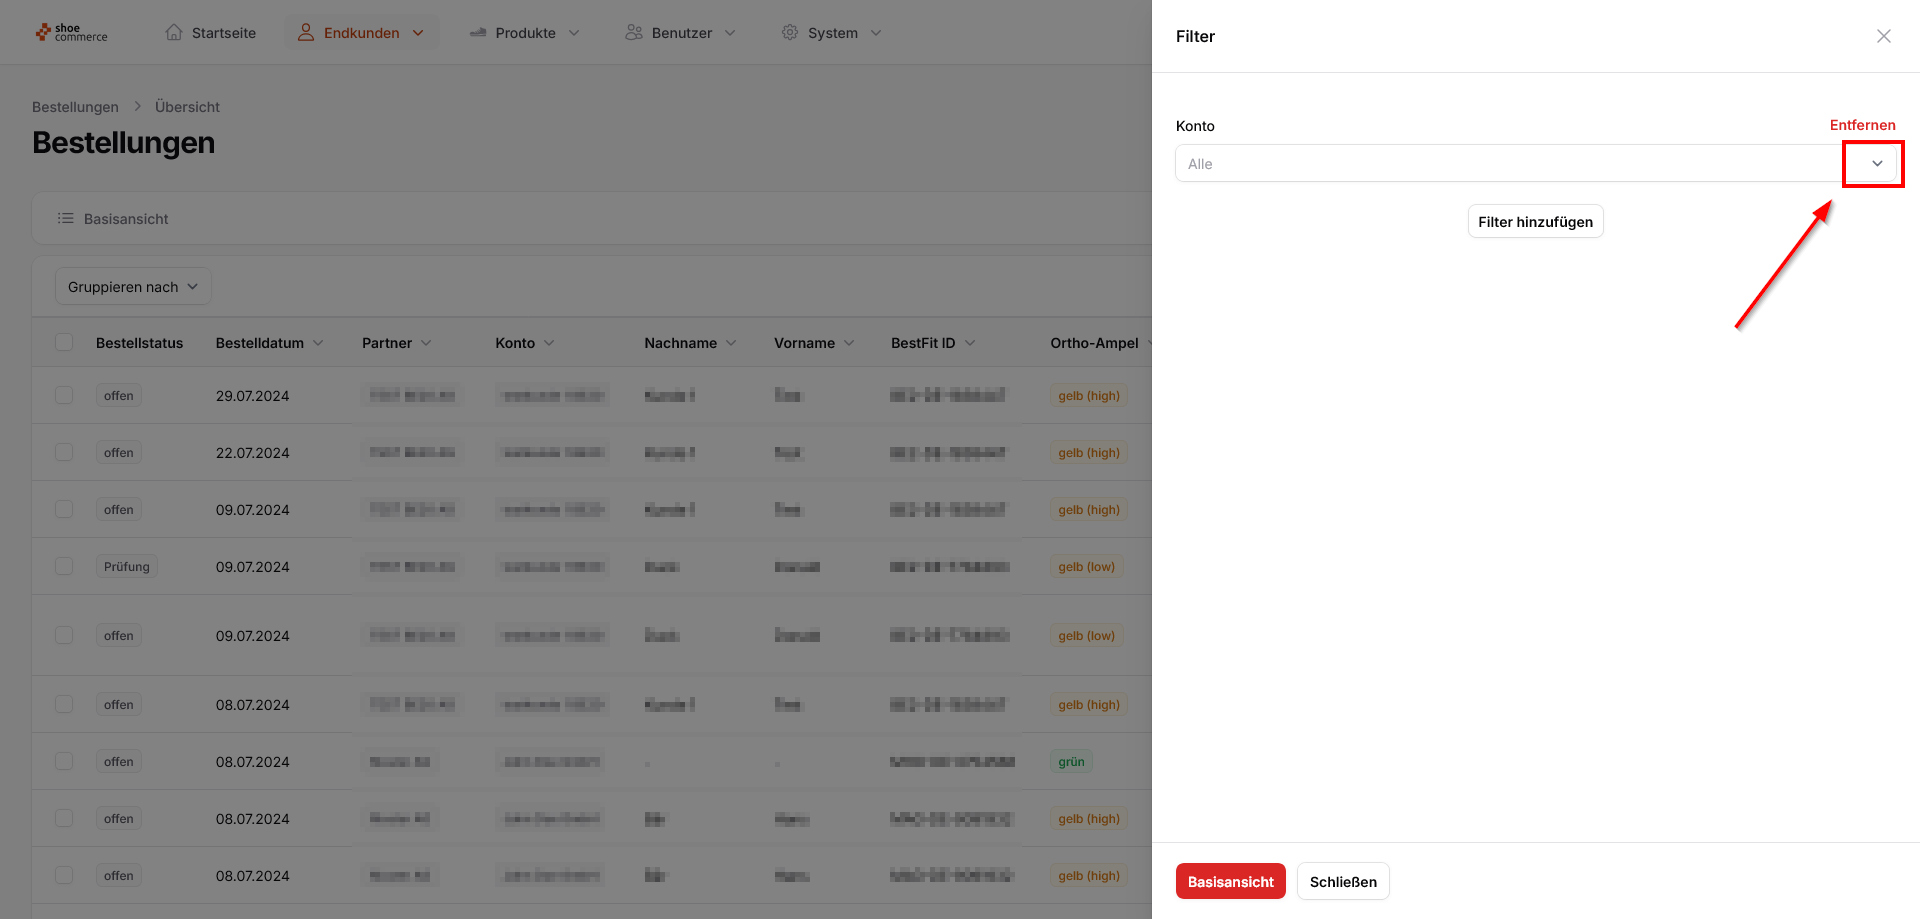The height and width of the screenshot is (919, 1920).
Task: Click the Entfernen link
Action: [x=1862, y=125]
